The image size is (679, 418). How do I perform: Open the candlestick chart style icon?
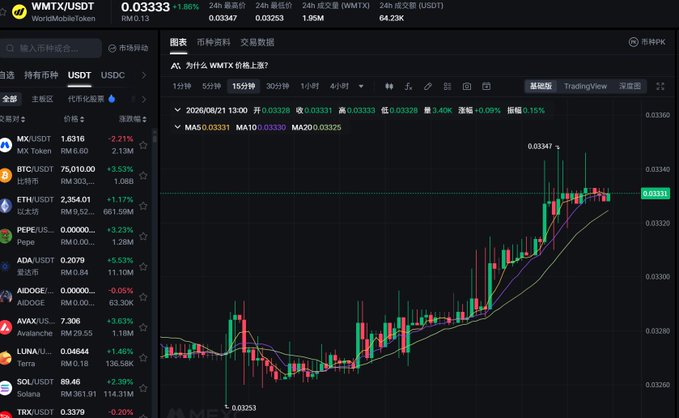pyautogui.click(x=389, y=86)
